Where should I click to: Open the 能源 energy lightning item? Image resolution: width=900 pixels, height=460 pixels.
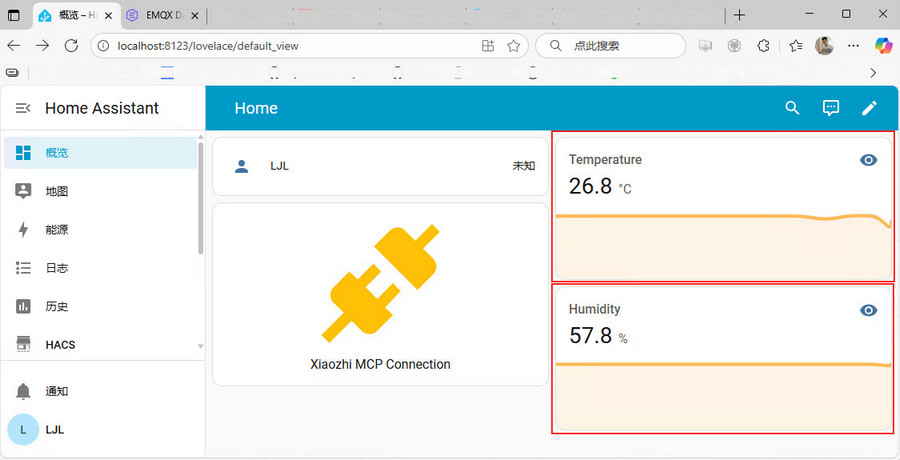pos(100,230)
